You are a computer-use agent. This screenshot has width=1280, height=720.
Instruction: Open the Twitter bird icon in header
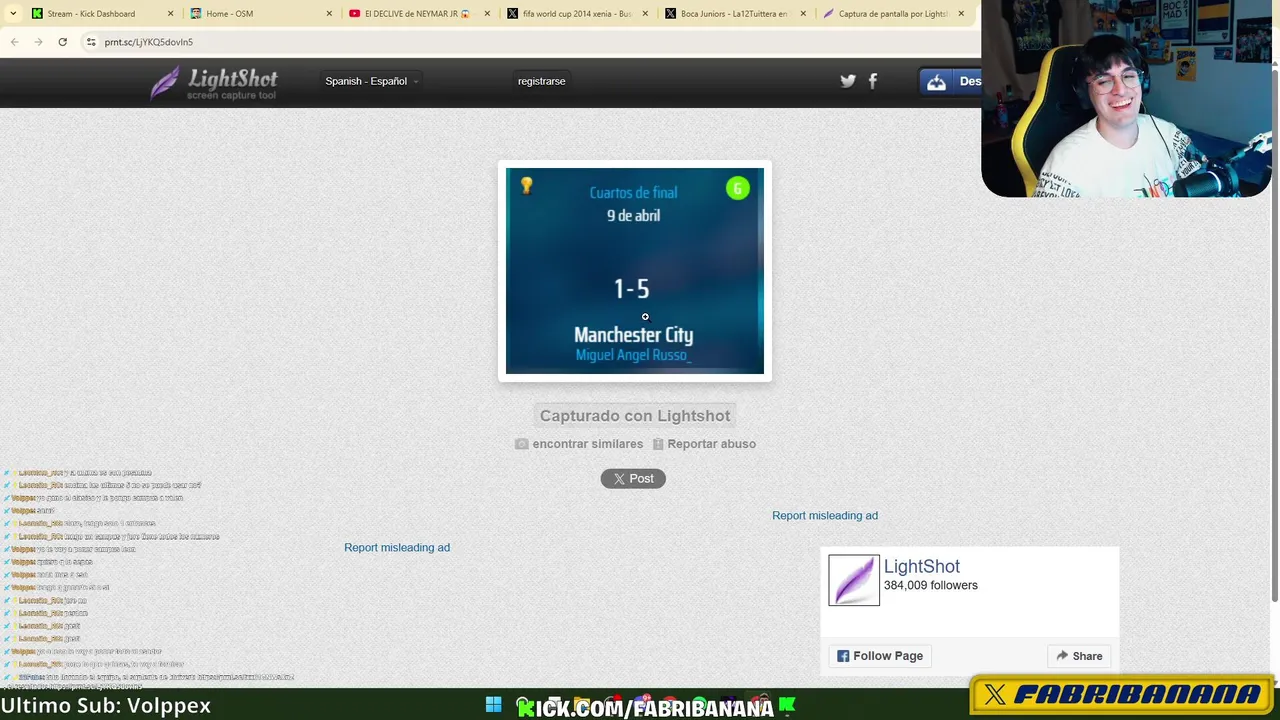pos(848,81)
